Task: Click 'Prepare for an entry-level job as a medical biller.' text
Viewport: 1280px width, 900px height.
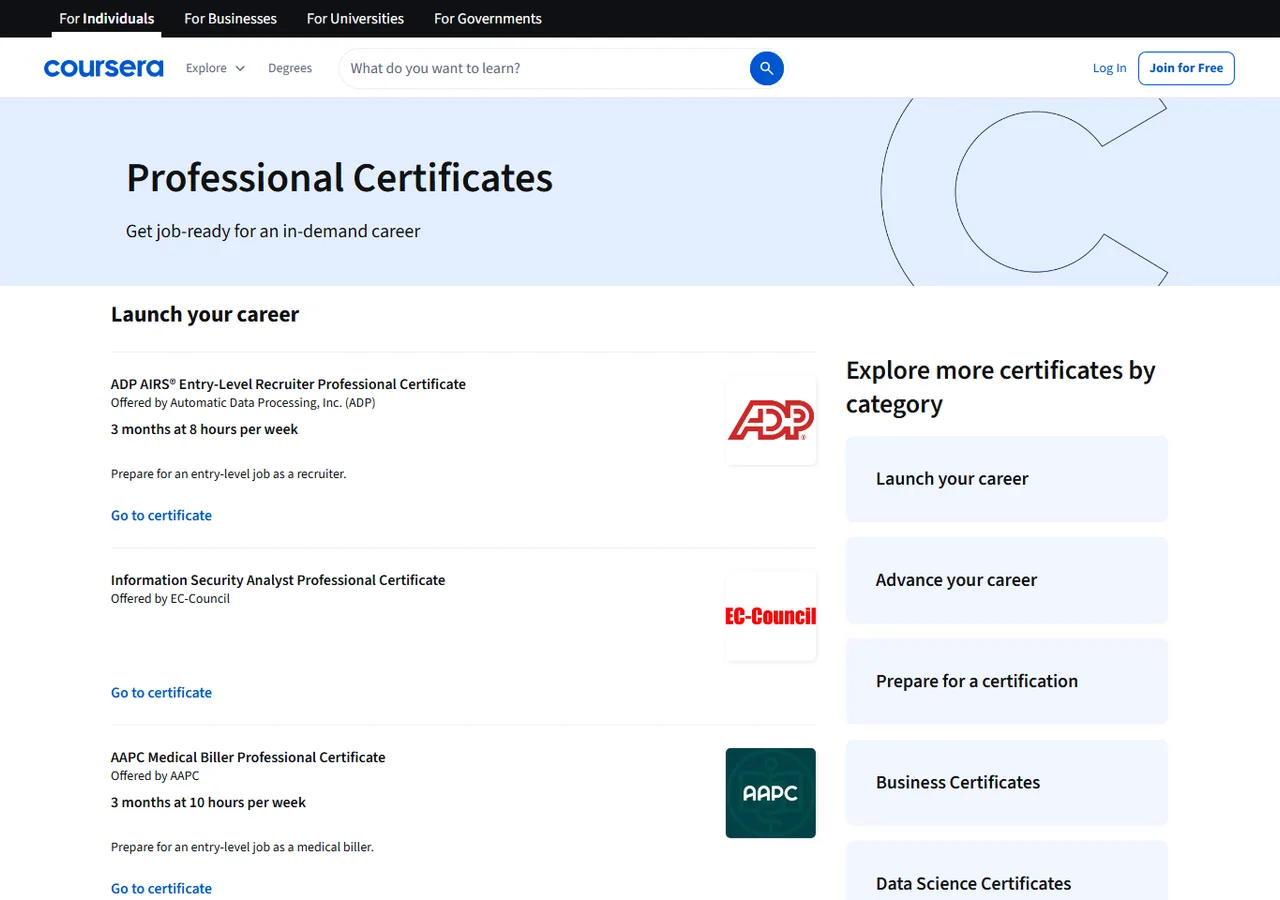Action: (x=242, y=847)
